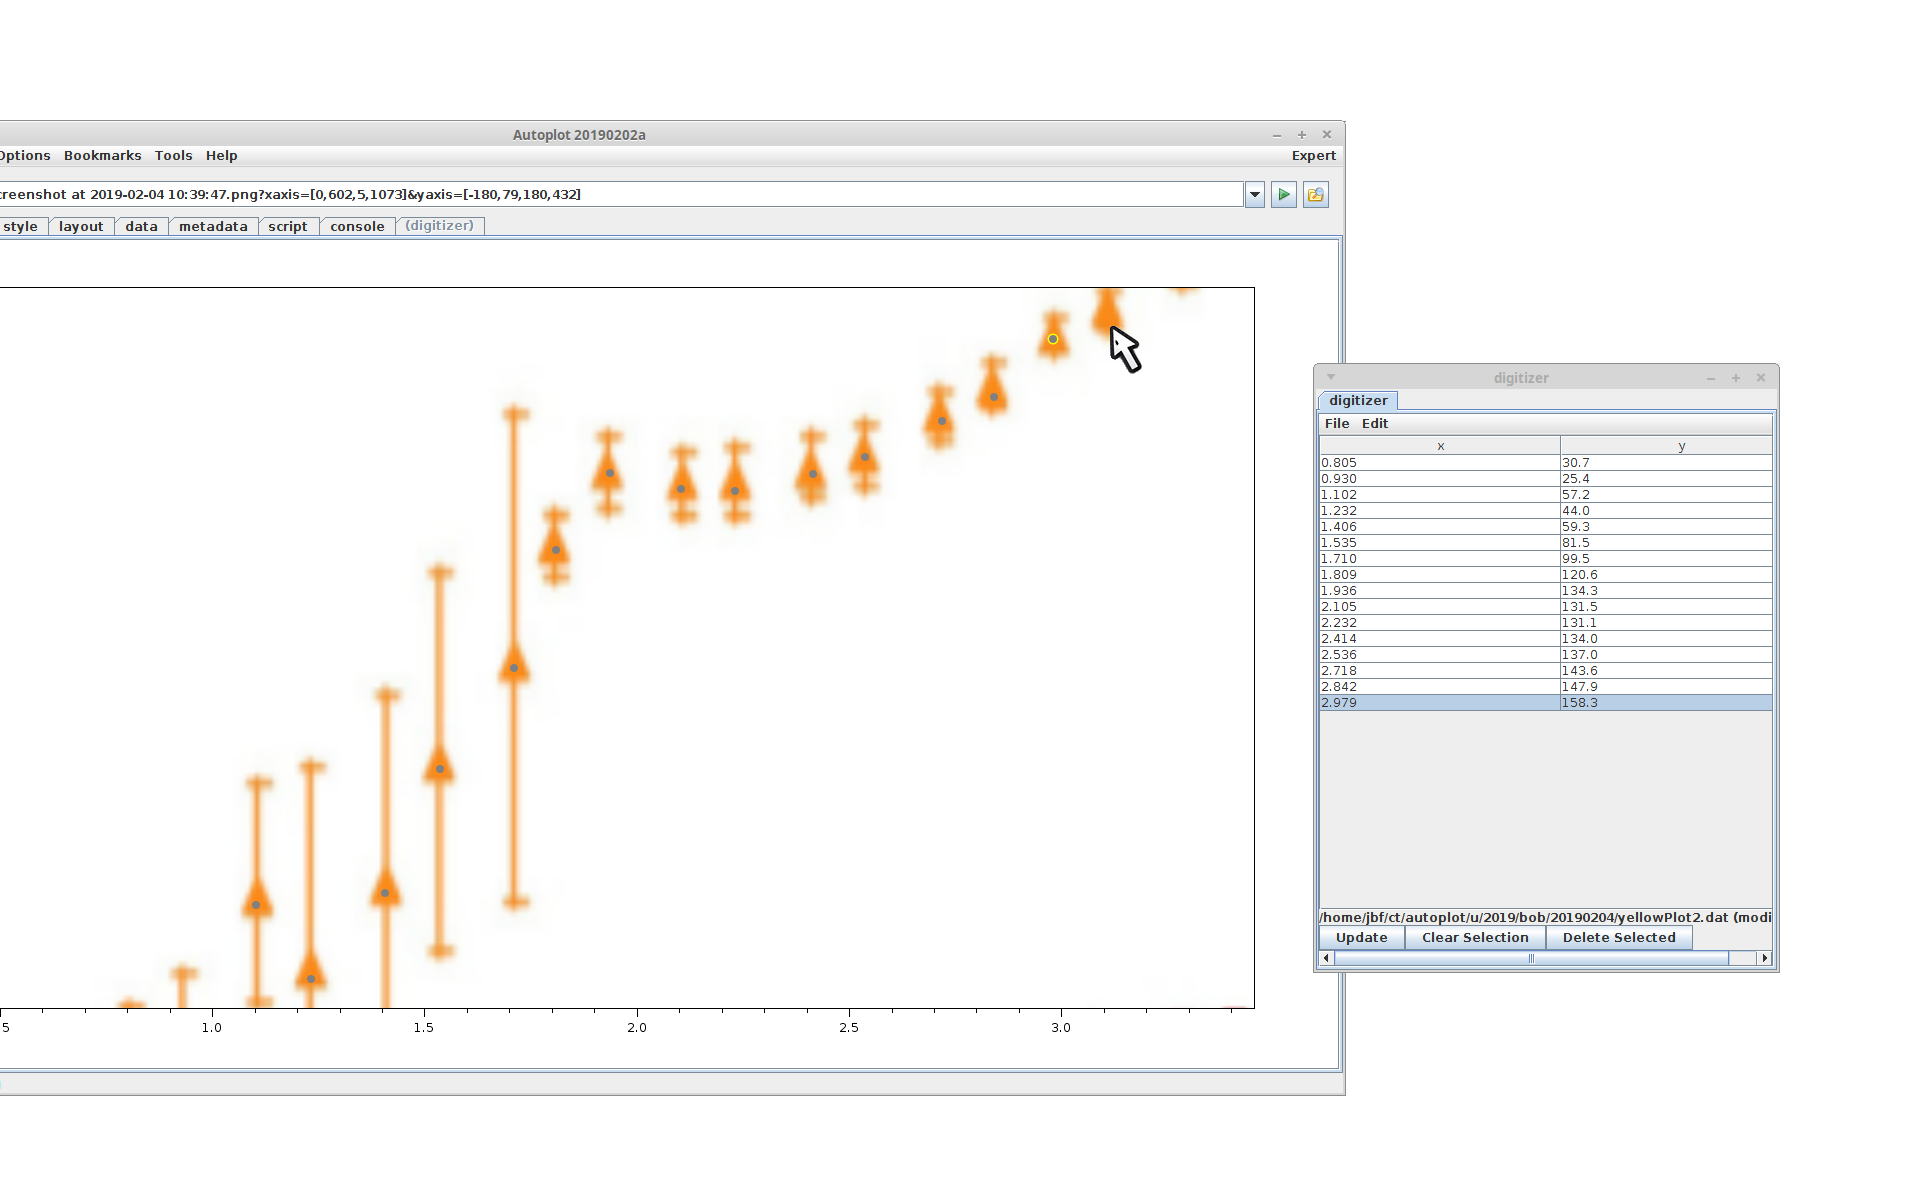This screenshot has width=1920, height=1200.
Task: Switch to the console tab
Action: click(357, 227)
